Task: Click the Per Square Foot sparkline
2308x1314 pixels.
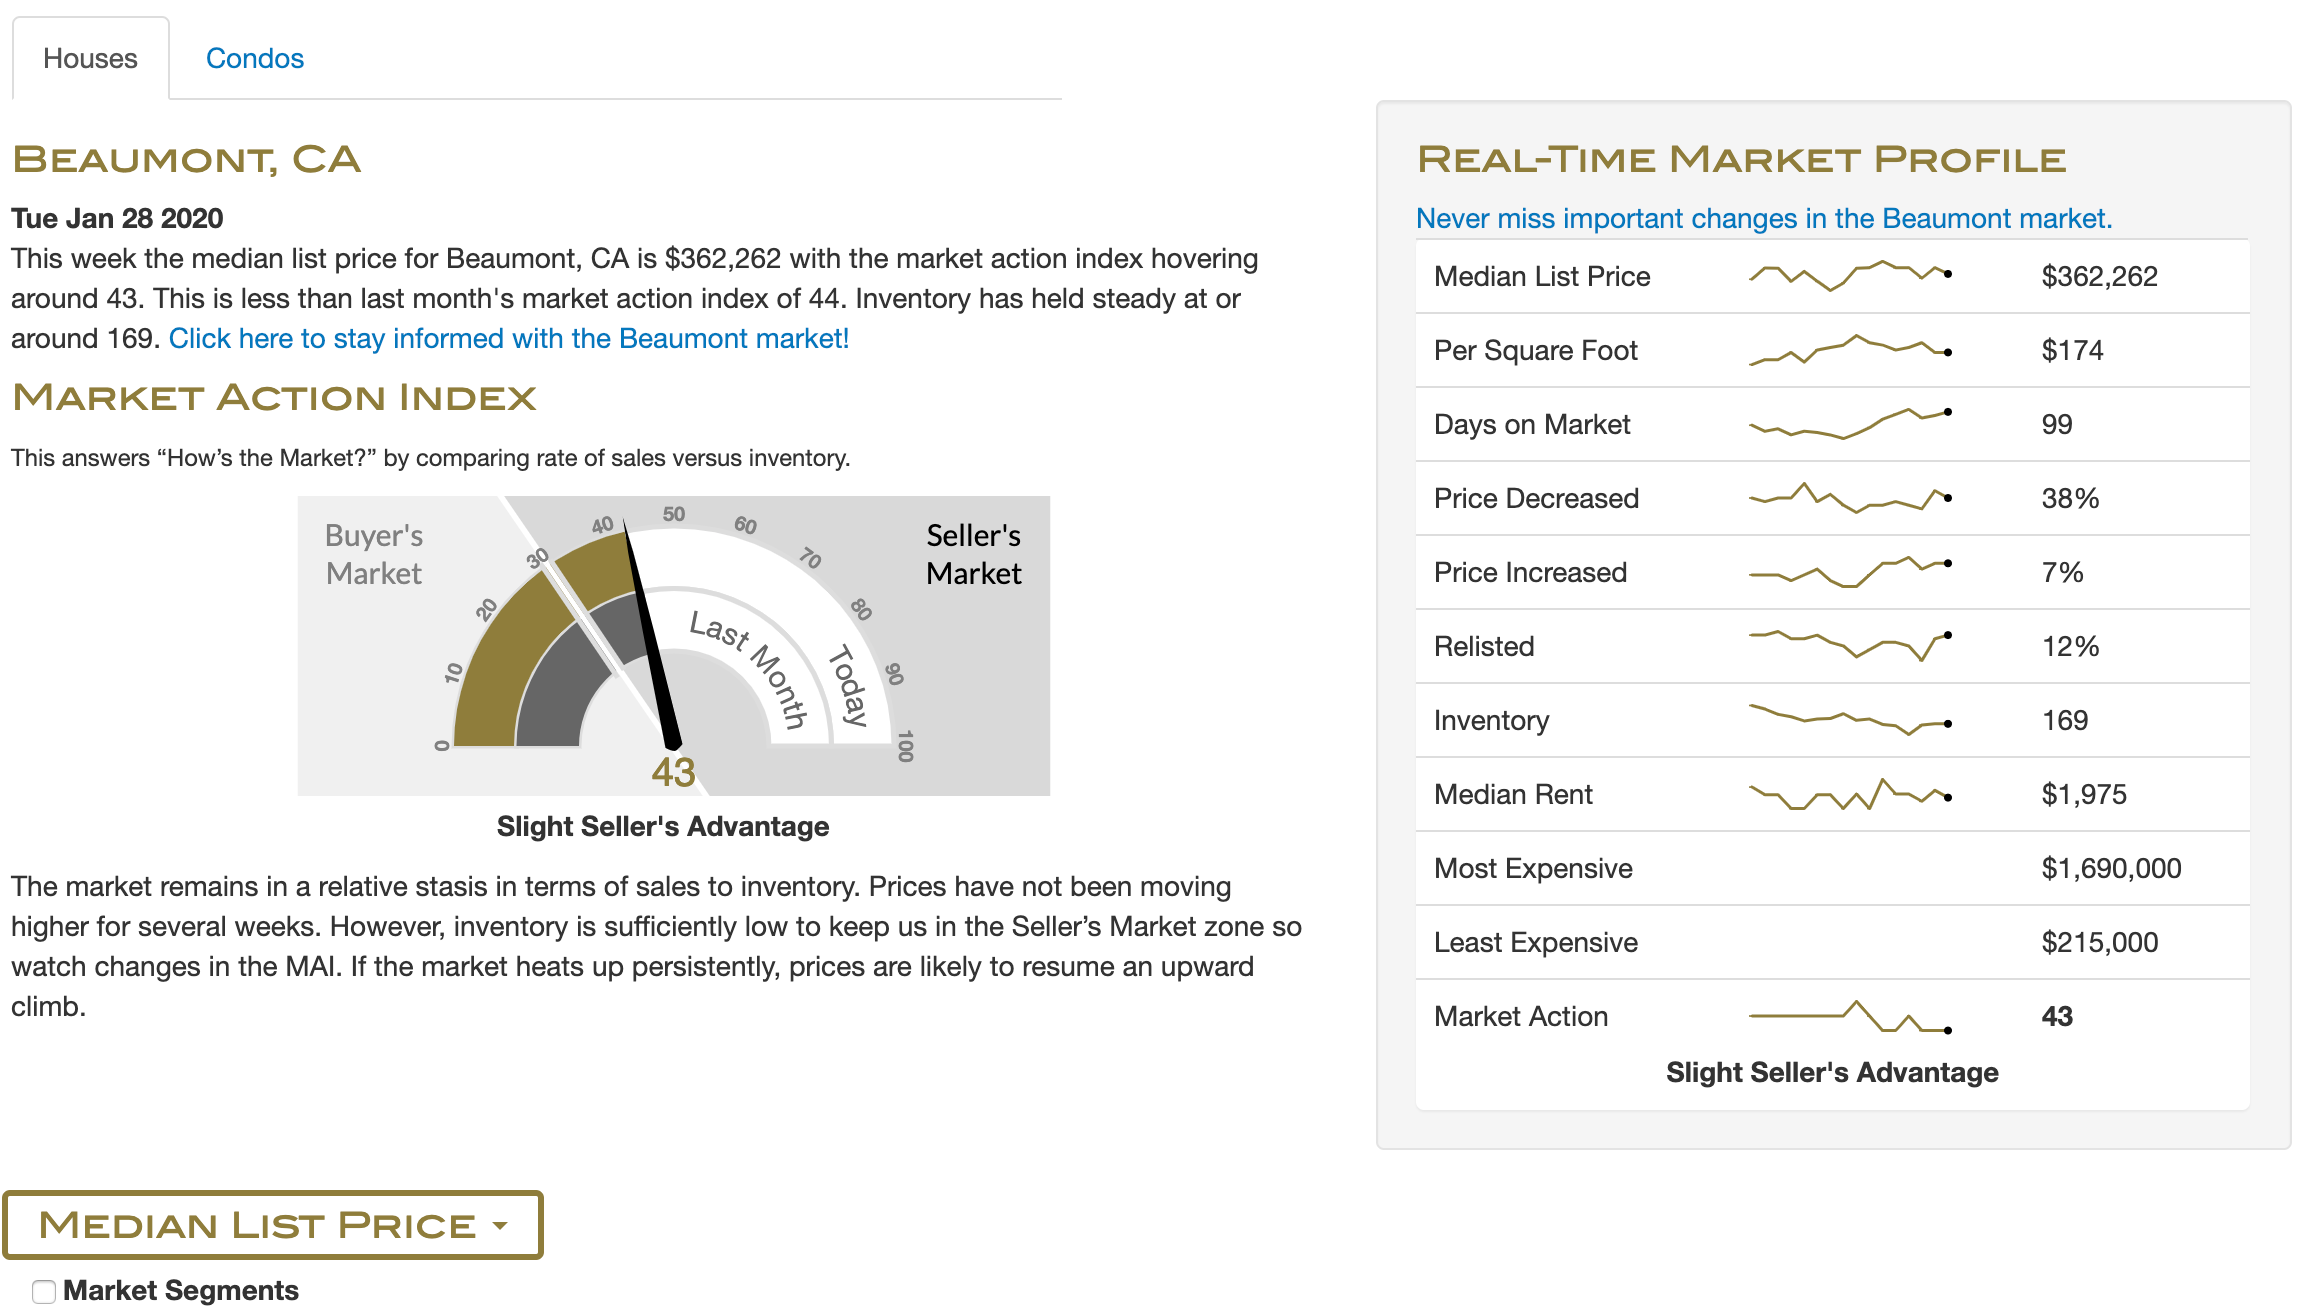Action: point(1850,350)
